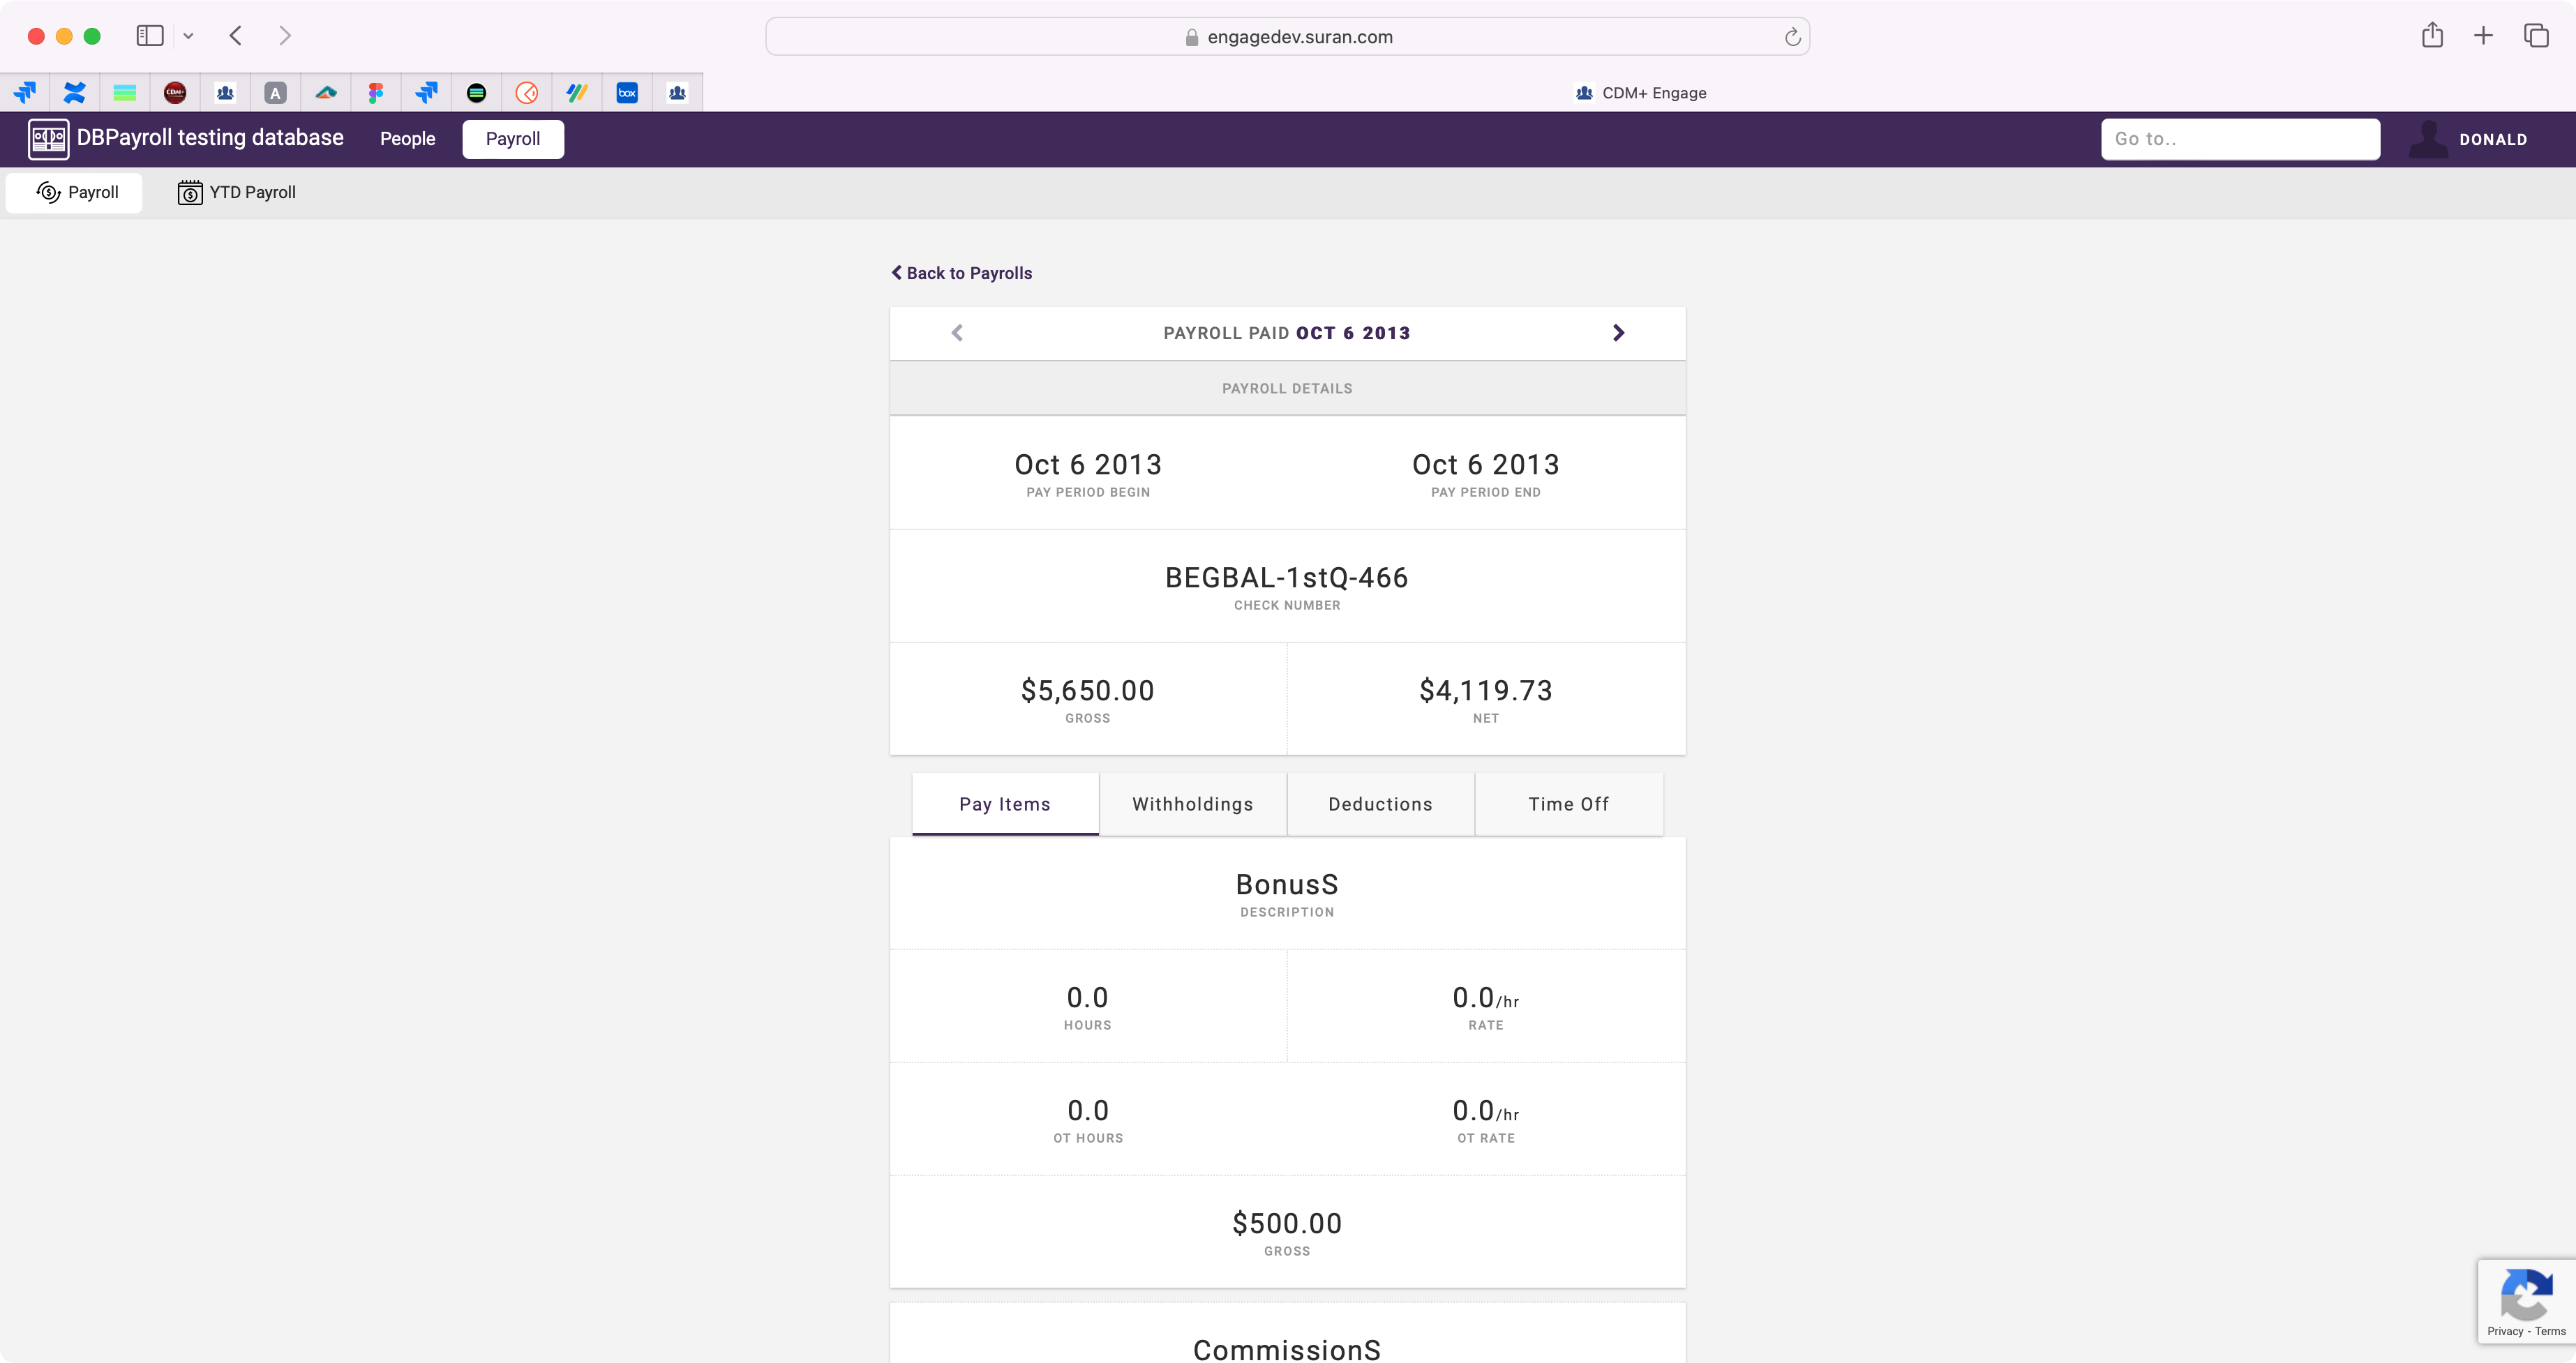Image resolution: width=2576 pixels, height=1363 pixels.
Task: Click the reload page icon
Action: (x=1792, y=37)
